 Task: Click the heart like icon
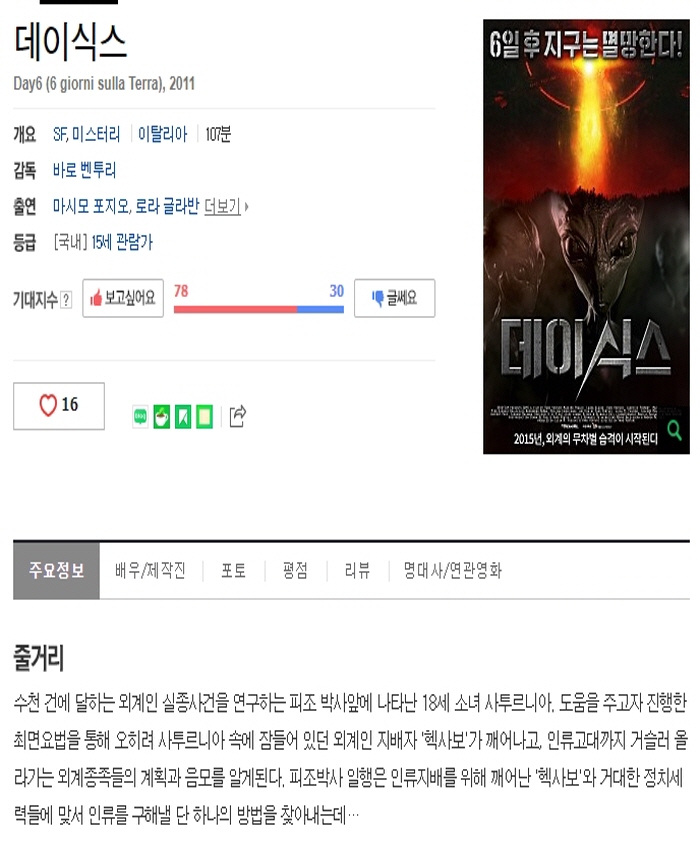pyautogui.click(x=48, y=405)
